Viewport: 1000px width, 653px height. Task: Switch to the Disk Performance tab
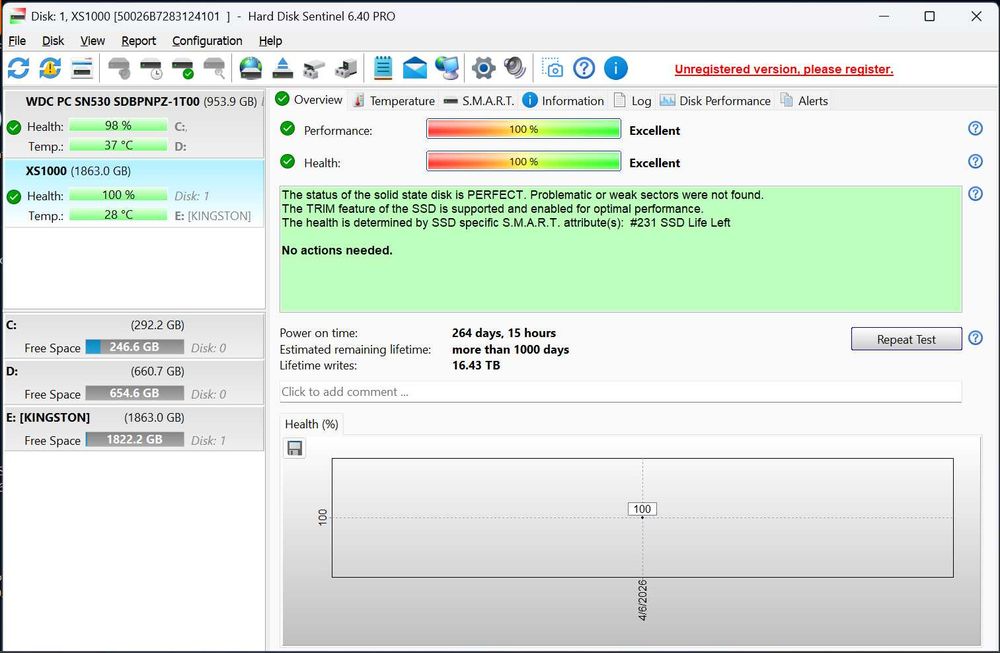[715, 101]
